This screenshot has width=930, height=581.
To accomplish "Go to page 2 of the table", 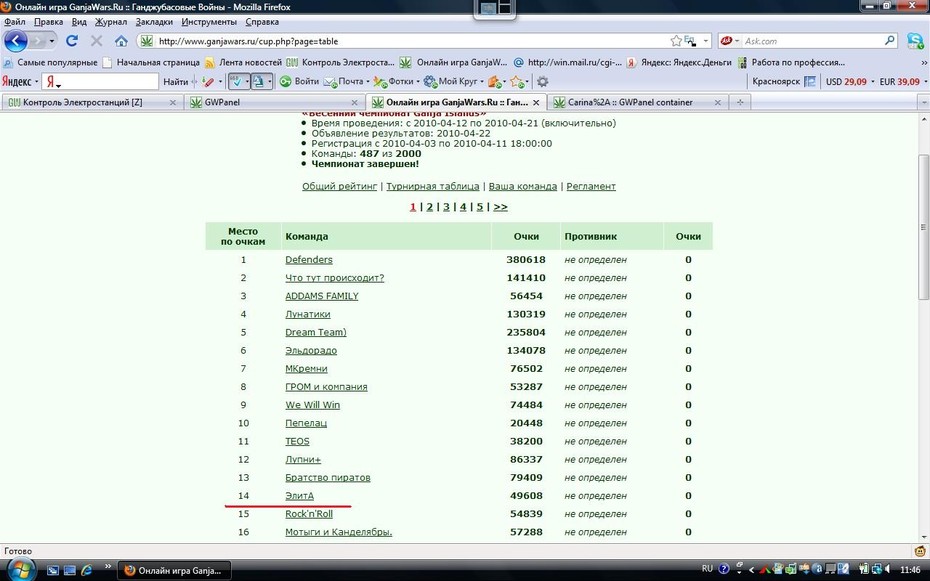I will 429,207.
